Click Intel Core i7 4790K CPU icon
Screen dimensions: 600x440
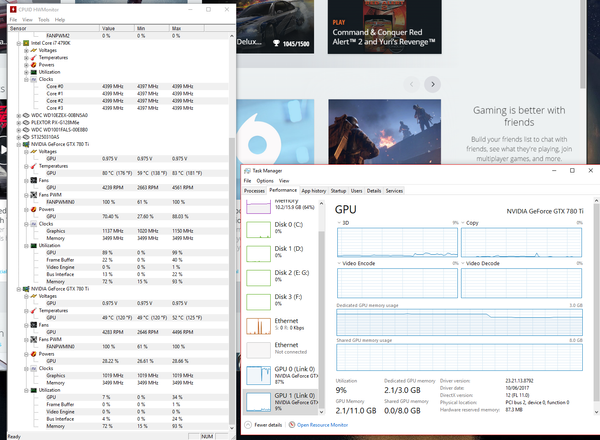[x=26, y=43]
